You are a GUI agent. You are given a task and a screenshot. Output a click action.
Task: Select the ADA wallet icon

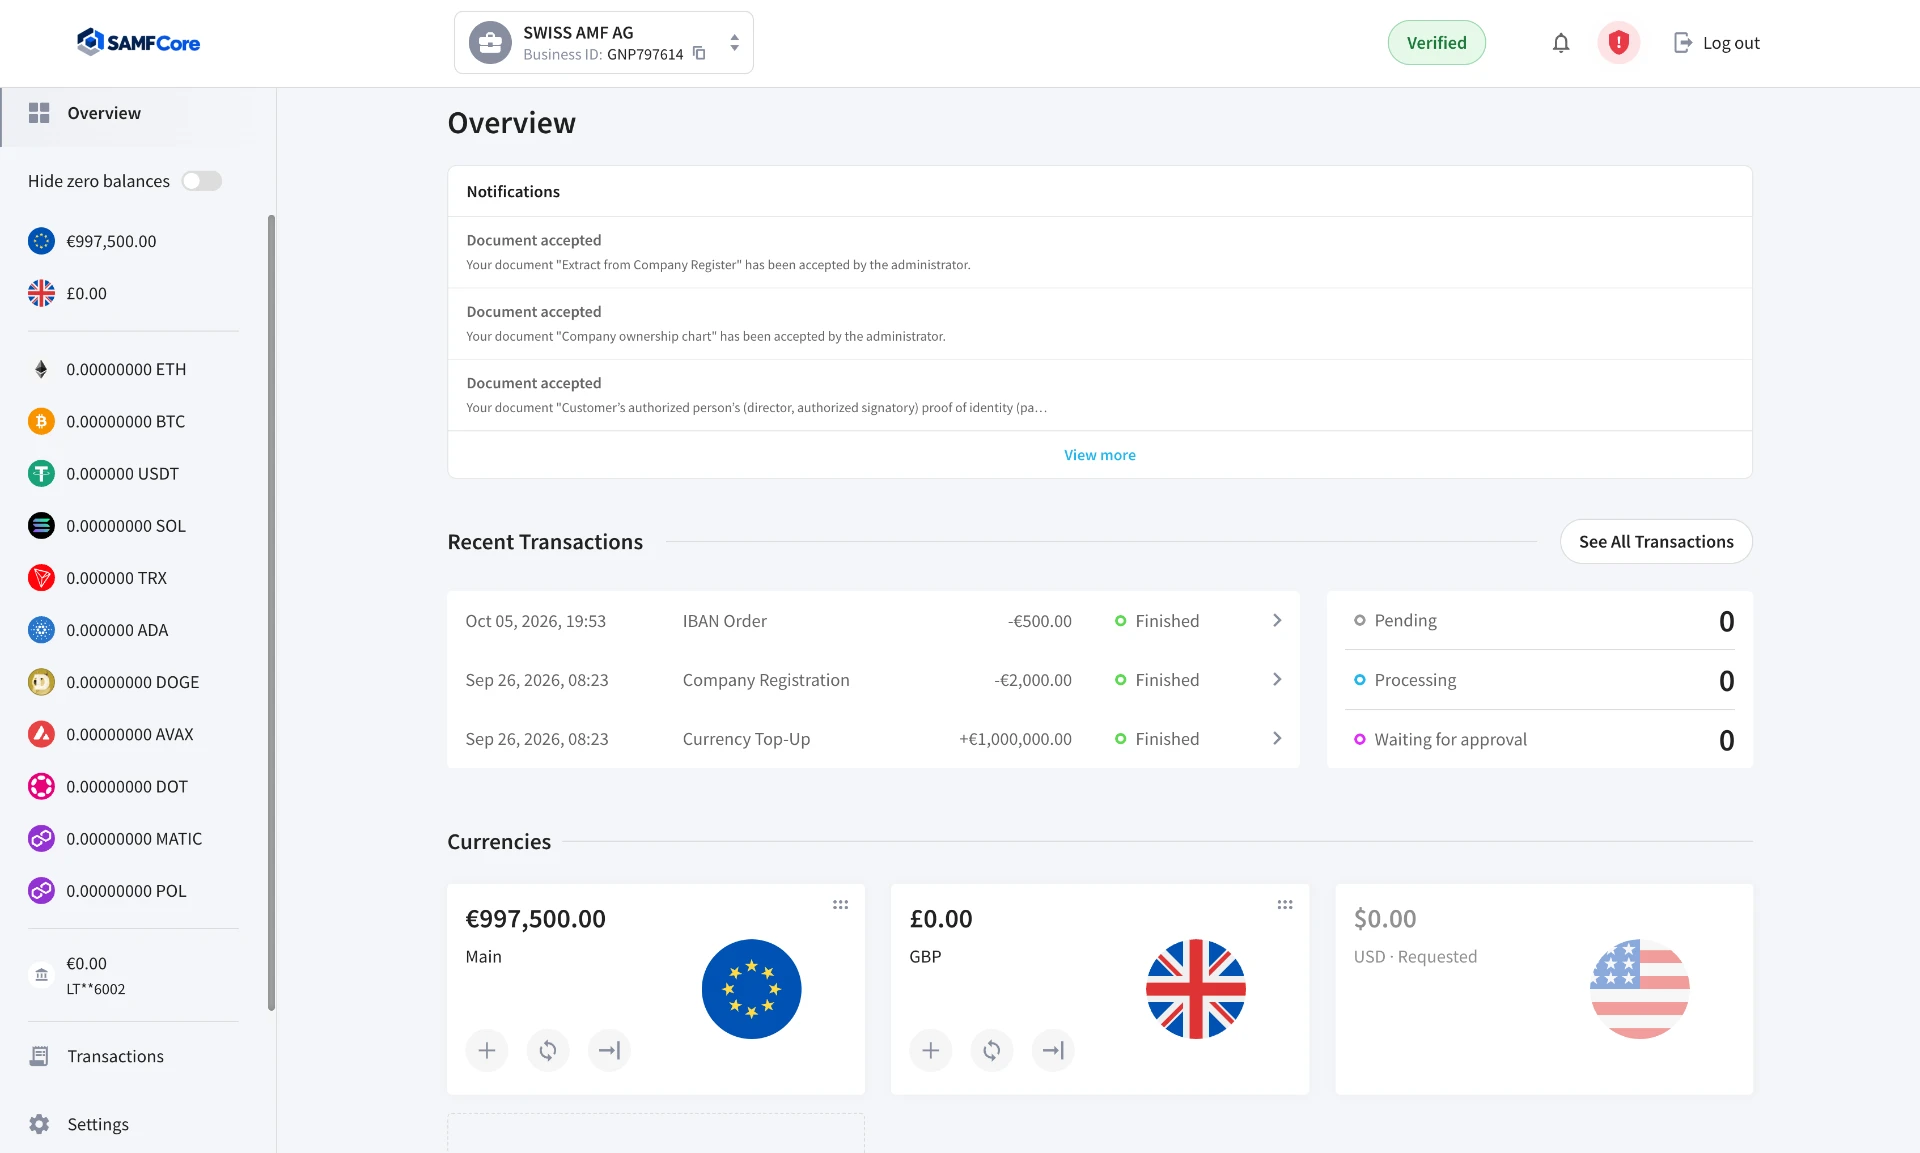tap(41, 630)
